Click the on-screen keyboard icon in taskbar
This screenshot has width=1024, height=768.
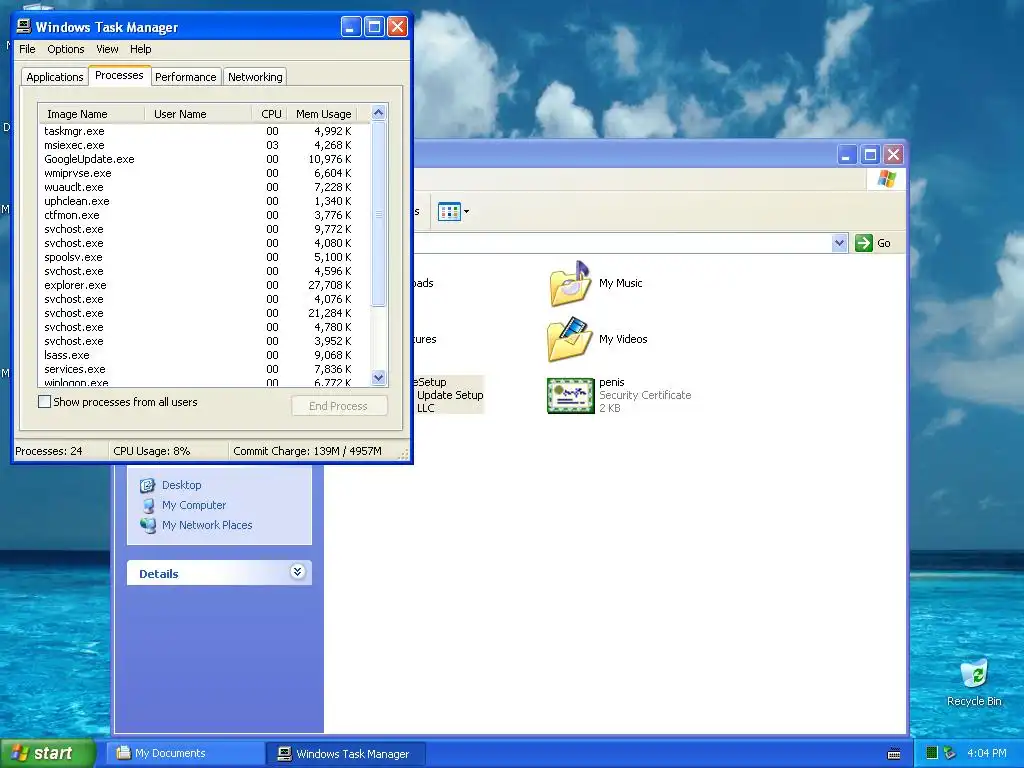[894, 754]
